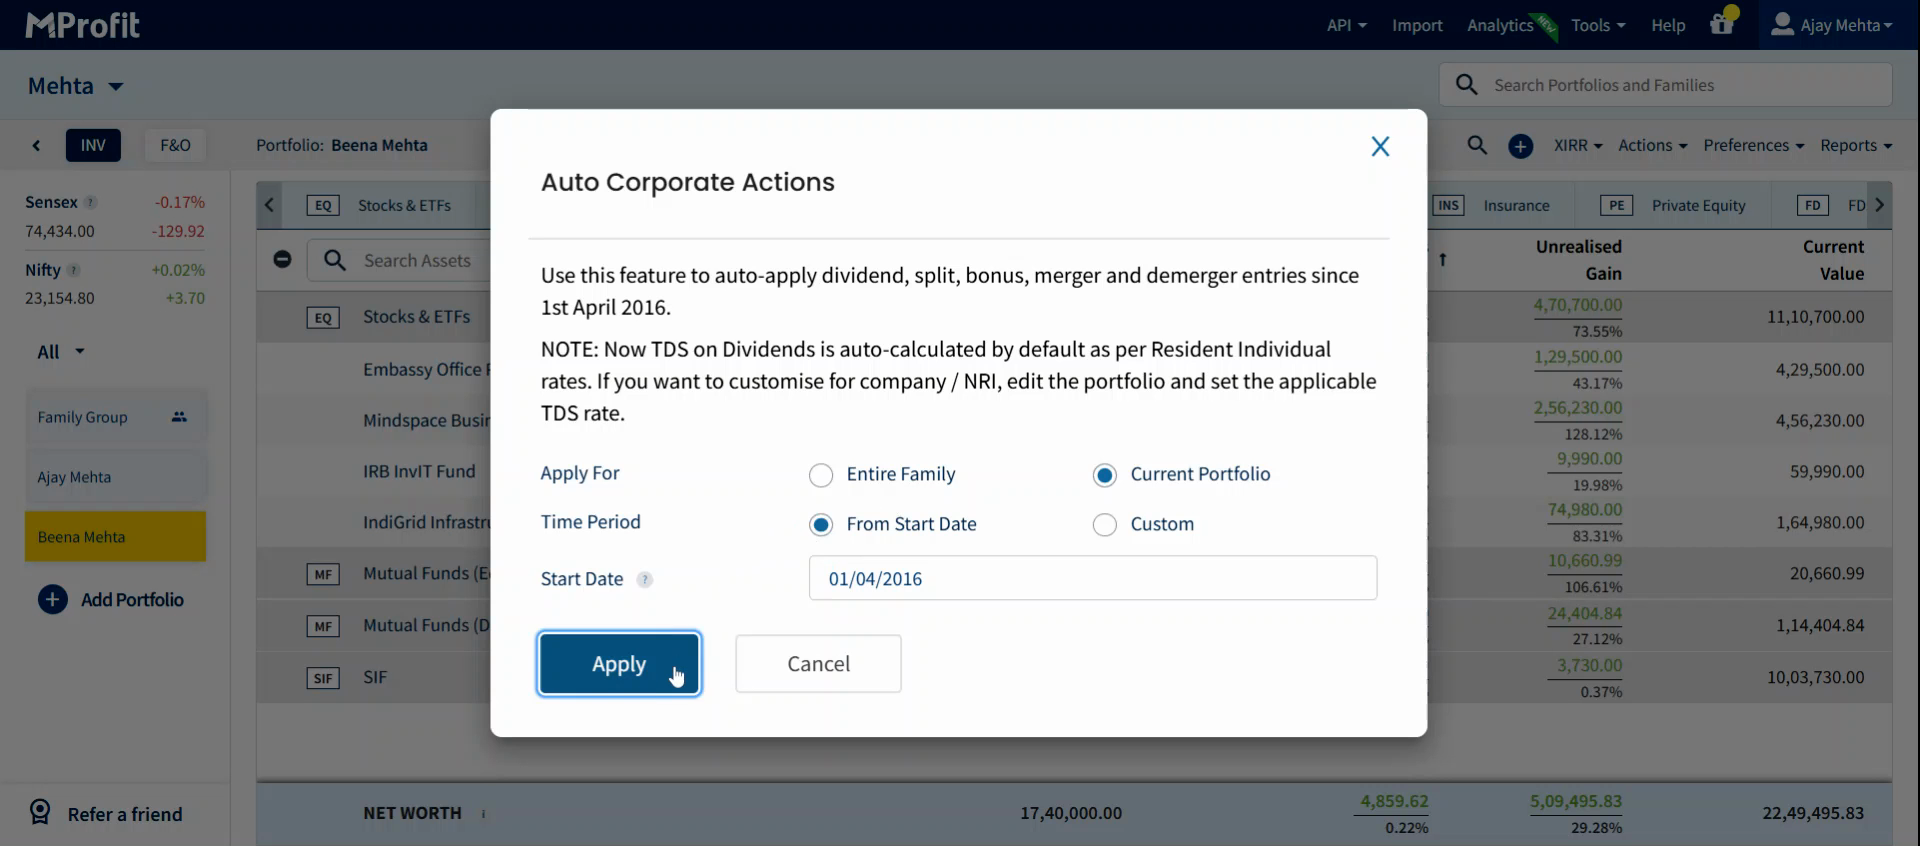Click the Family Group people icon
The image size is (1920, 846).
click(179, 417)
